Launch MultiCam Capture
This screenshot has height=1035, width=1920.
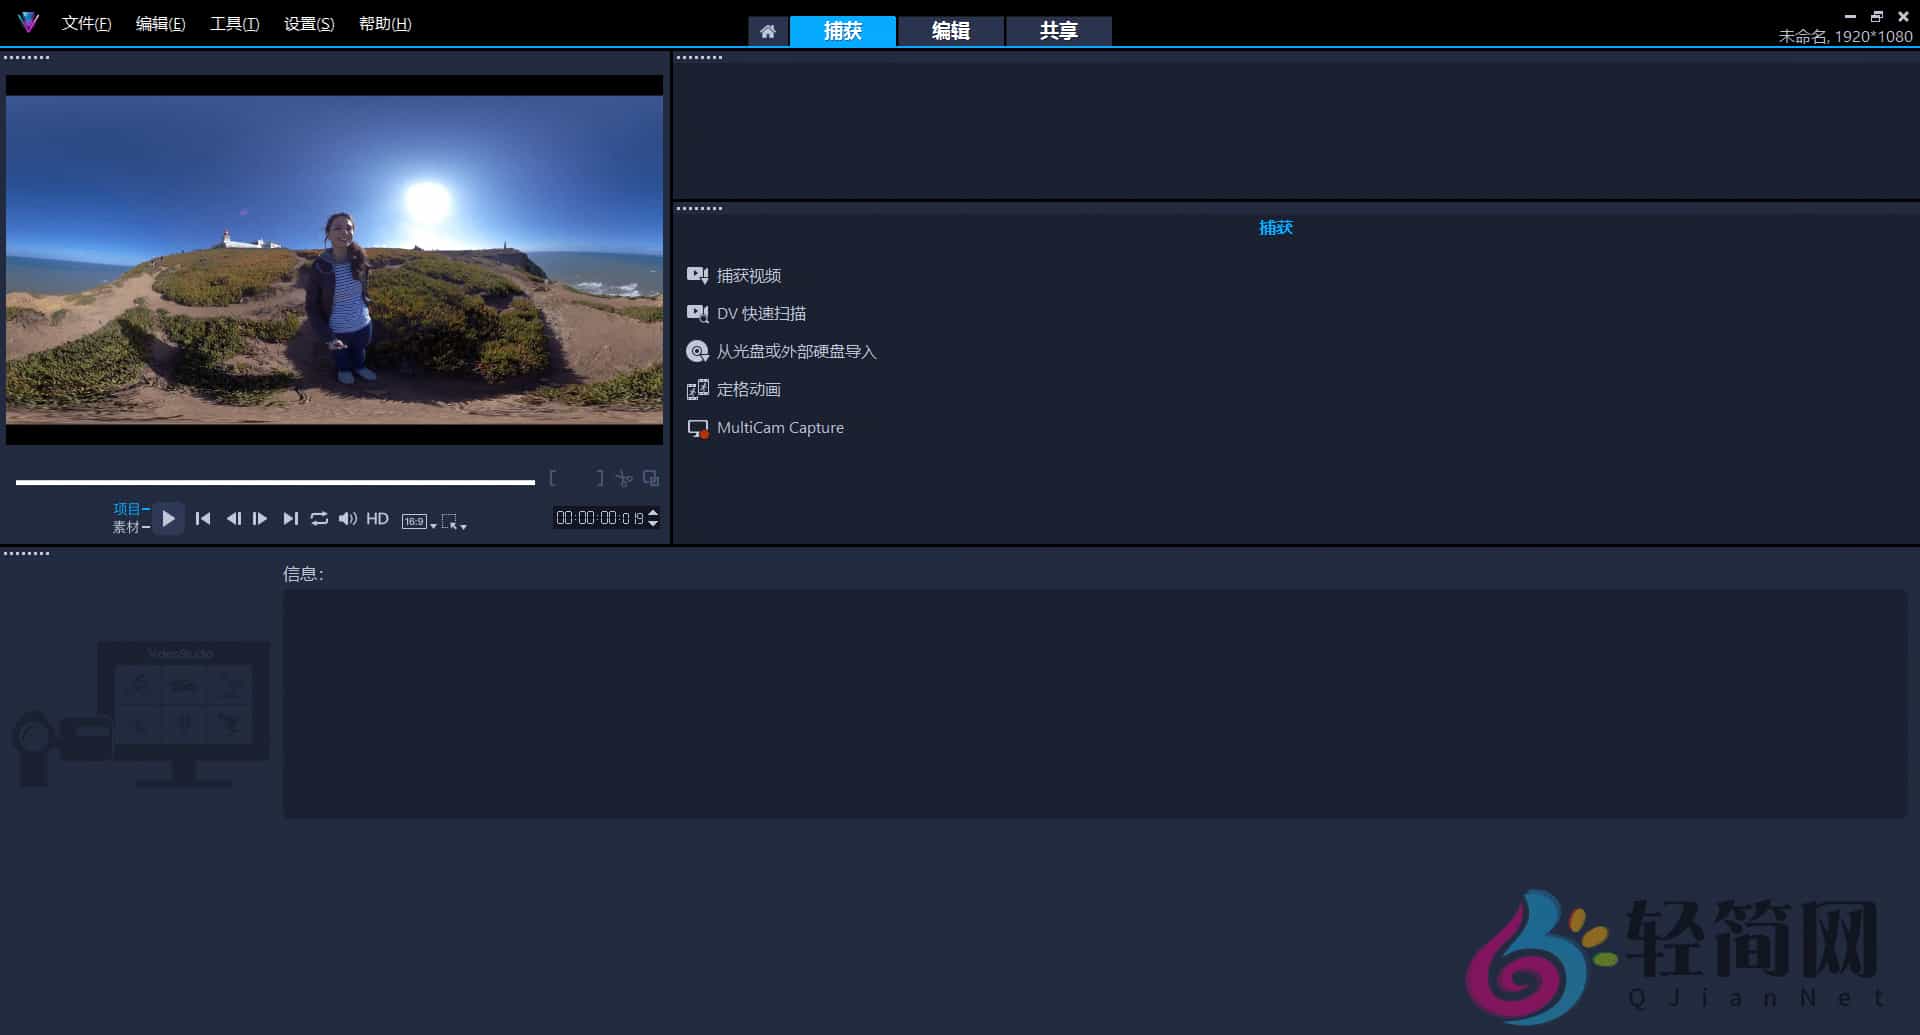(x=698, y=427)
